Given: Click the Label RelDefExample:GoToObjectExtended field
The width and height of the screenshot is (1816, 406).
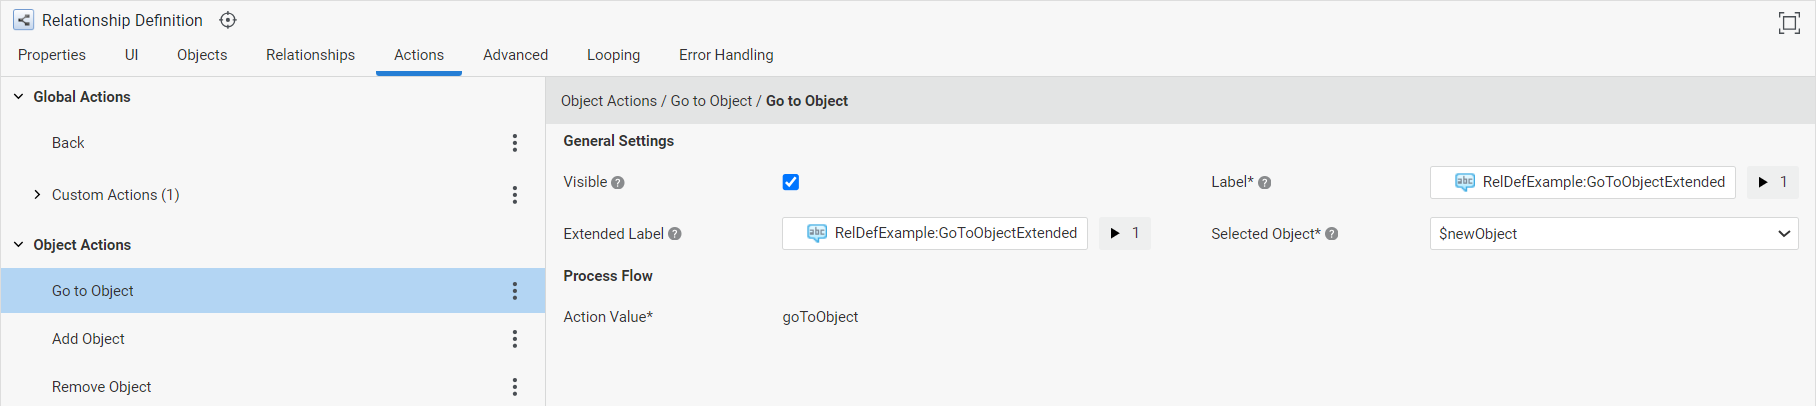Looking at the screenshot, I should pos(1583,182).
